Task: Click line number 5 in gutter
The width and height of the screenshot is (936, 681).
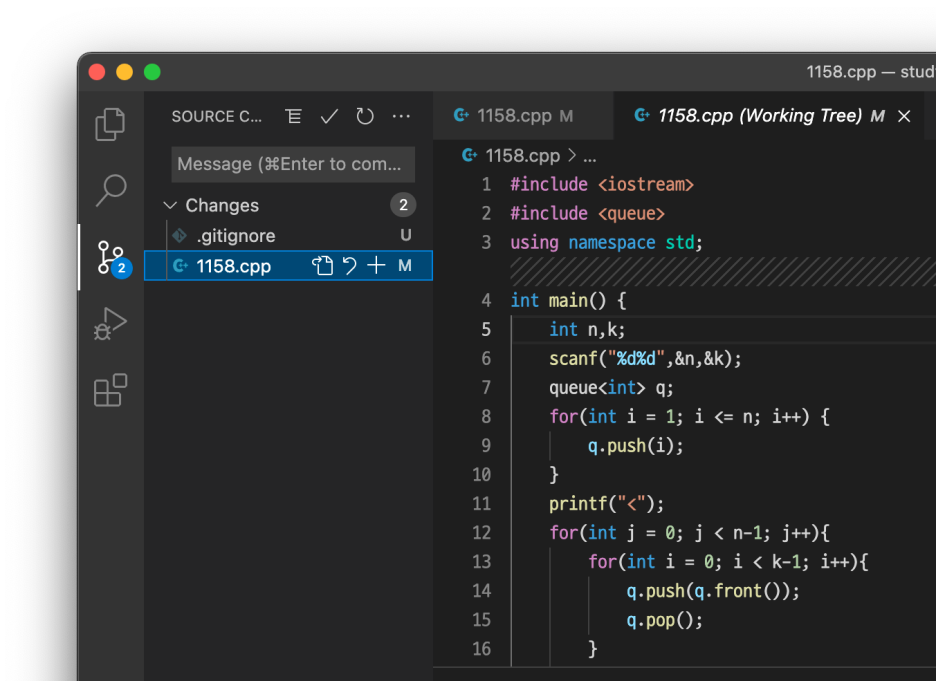Action: click(x=486, y=329)
